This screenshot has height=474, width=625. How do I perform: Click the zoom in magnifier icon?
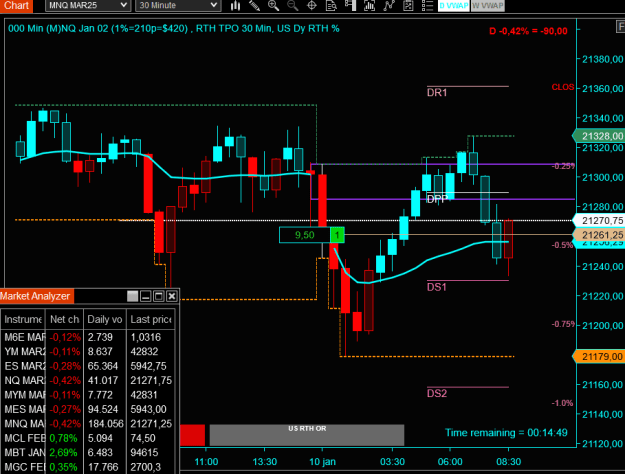click(273, 6)
